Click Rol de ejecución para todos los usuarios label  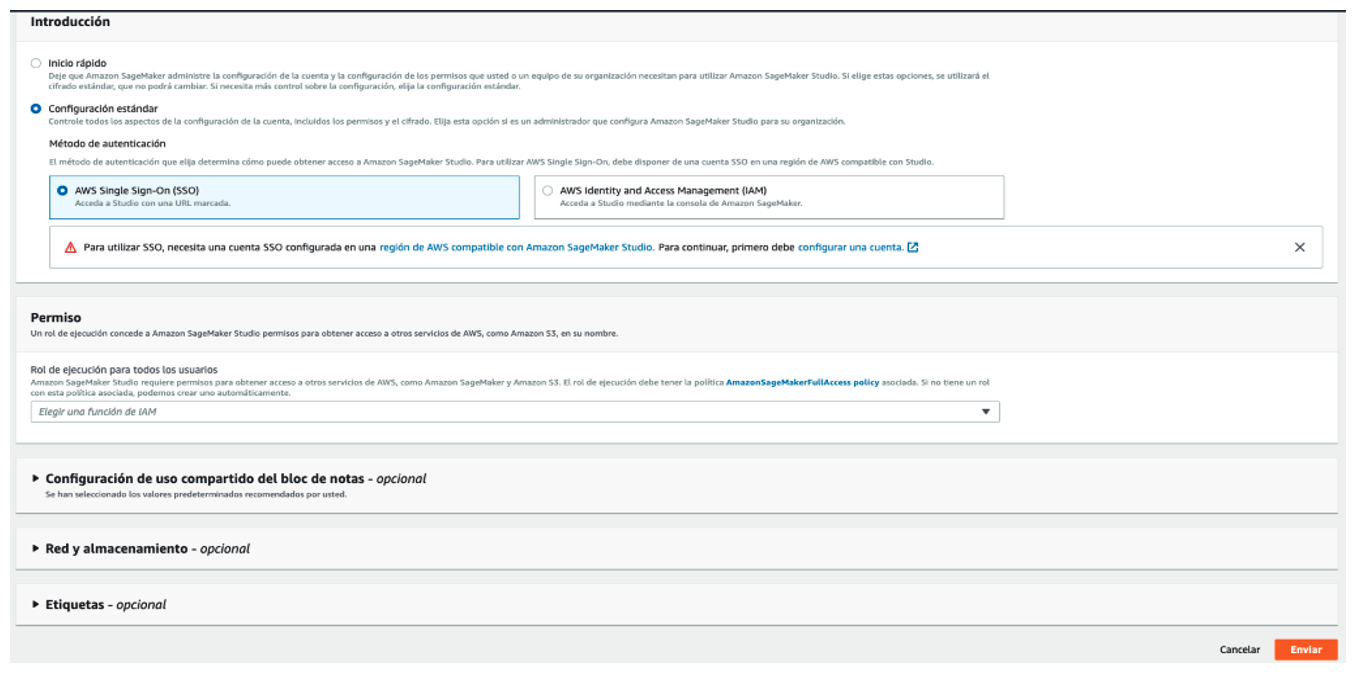(x=124, y=370)
